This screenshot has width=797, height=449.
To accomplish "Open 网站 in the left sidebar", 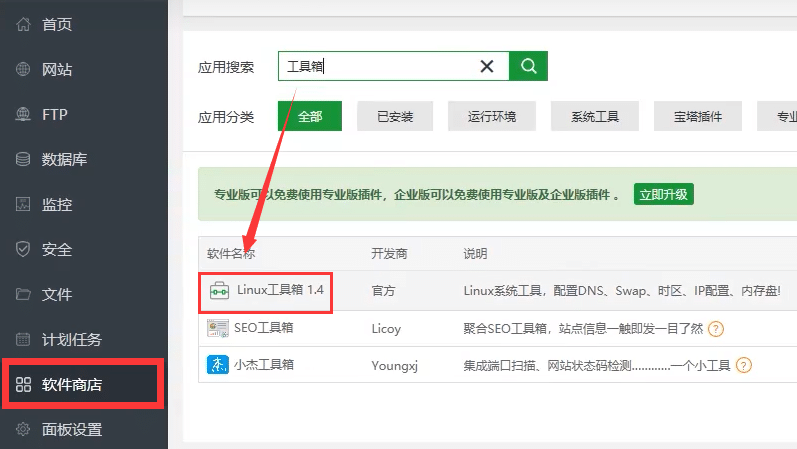I will (56, 70).
